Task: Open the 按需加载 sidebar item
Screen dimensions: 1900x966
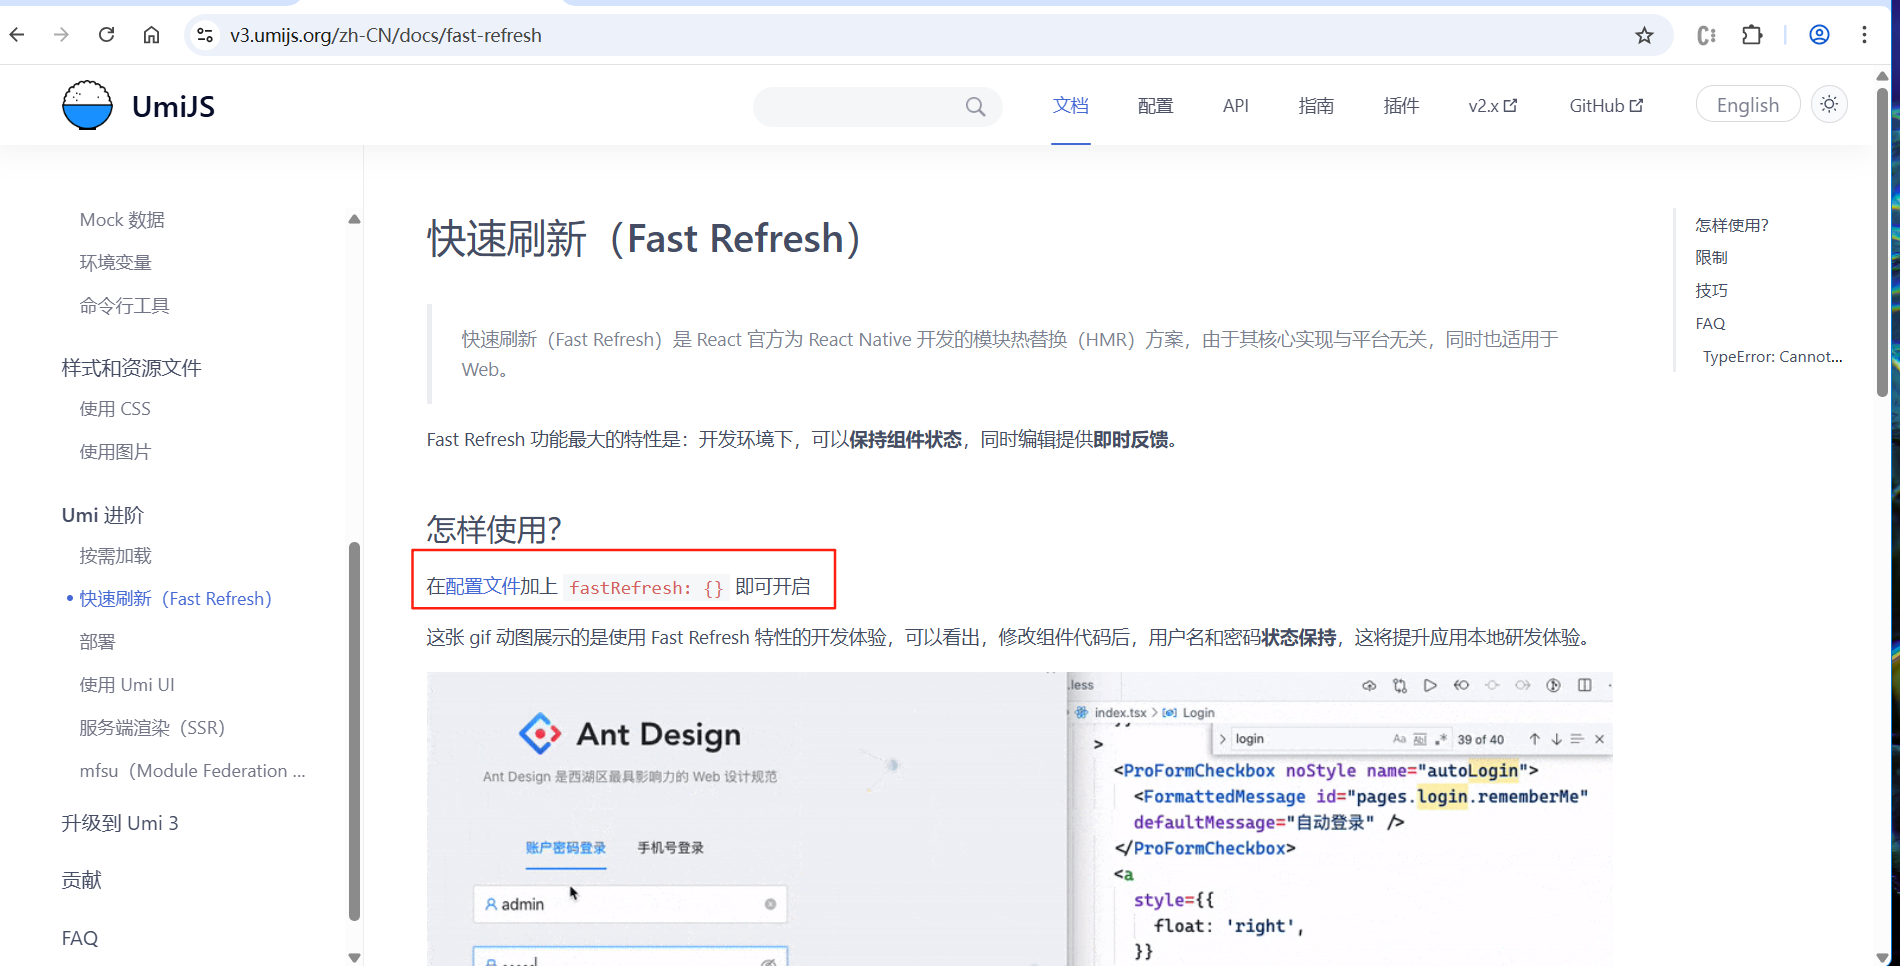Action: [115, 556]
